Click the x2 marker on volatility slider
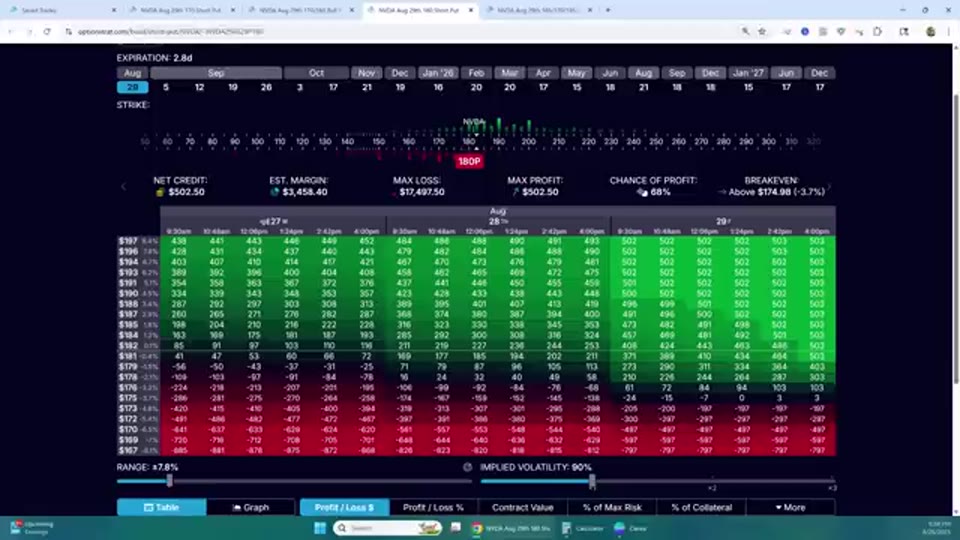The width and height of the screenshot is (960, 540). pos(712,488)
